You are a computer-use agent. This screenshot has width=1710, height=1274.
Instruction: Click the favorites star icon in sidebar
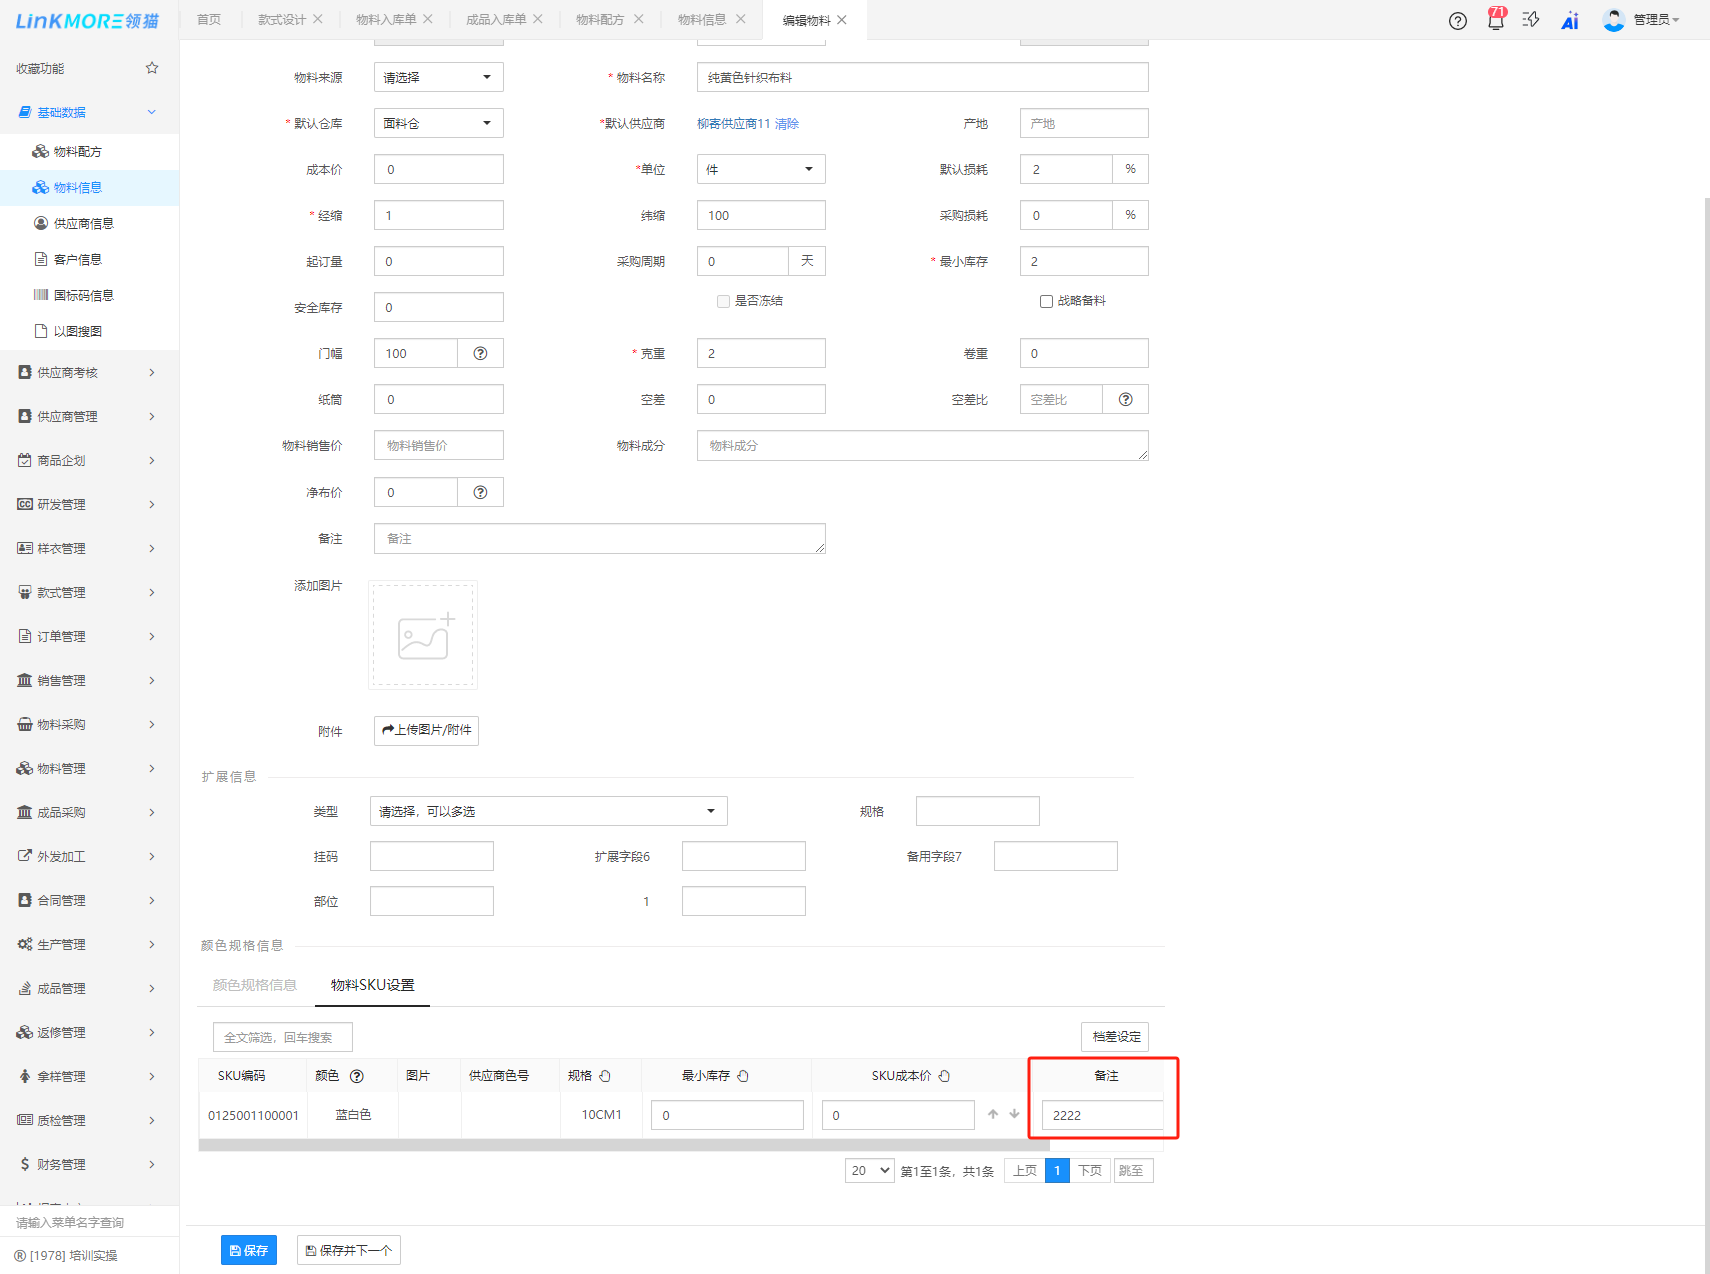152,68
